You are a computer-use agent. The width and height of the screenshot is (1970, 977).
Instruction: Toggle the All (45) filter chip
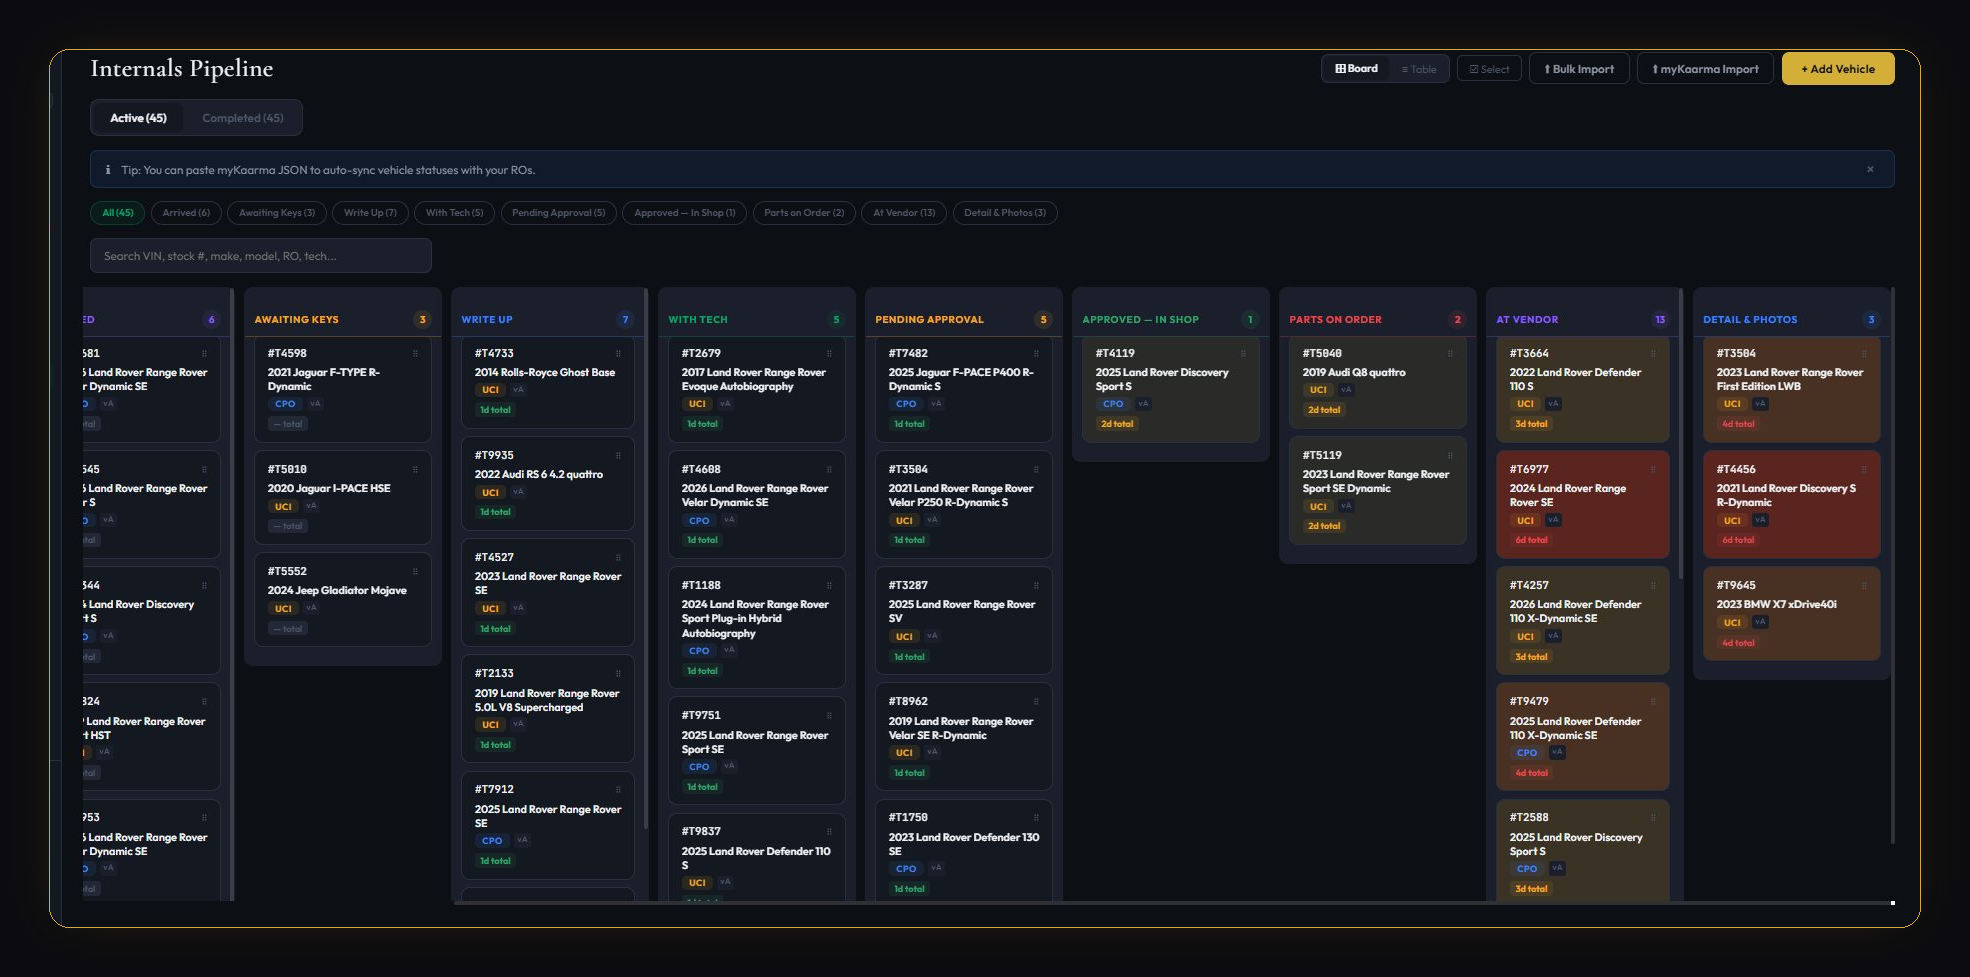click(x=117, y=212)
